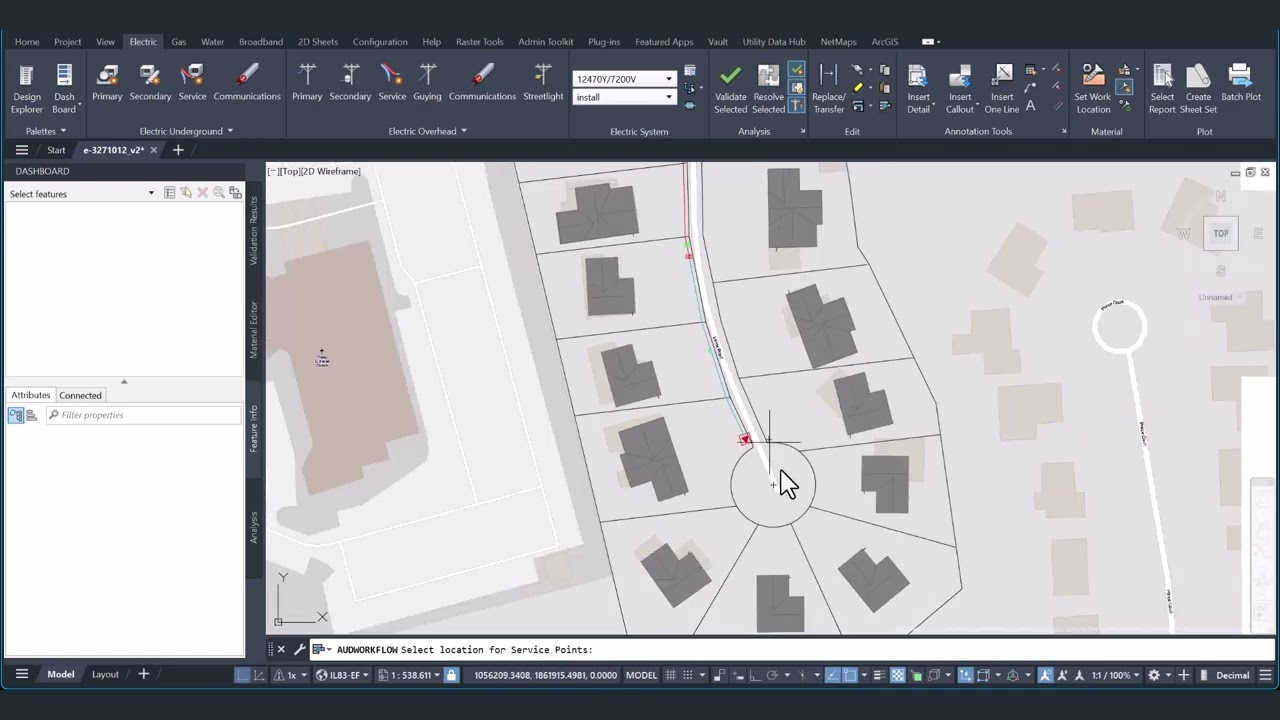Select Electric Overhead Service tool
1280x720 pixels.
392,83
